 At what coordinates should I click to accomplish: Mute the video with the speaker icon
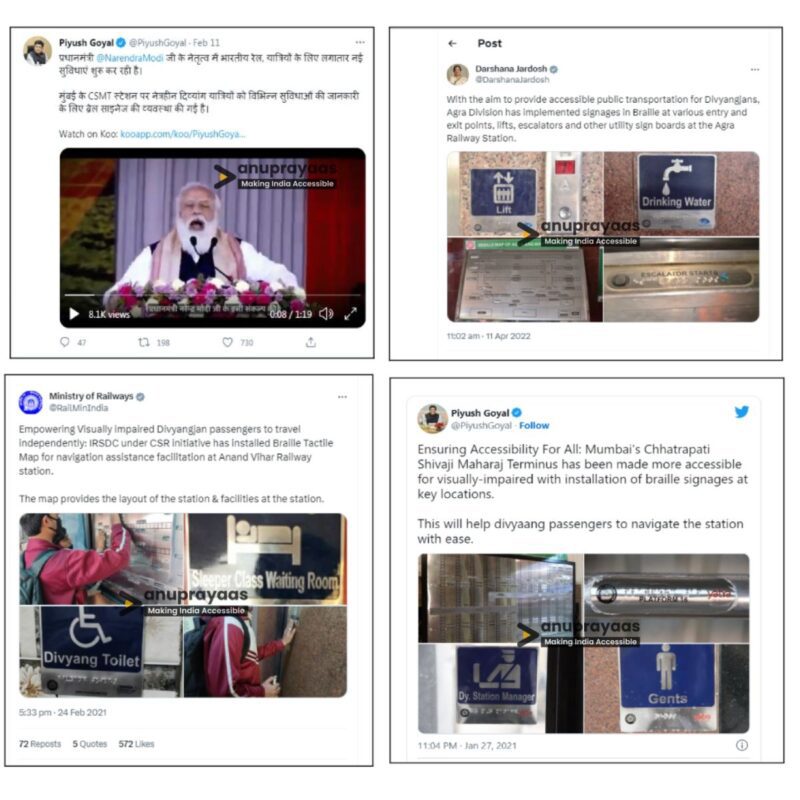pyautogui.click(x=326, y=314)
